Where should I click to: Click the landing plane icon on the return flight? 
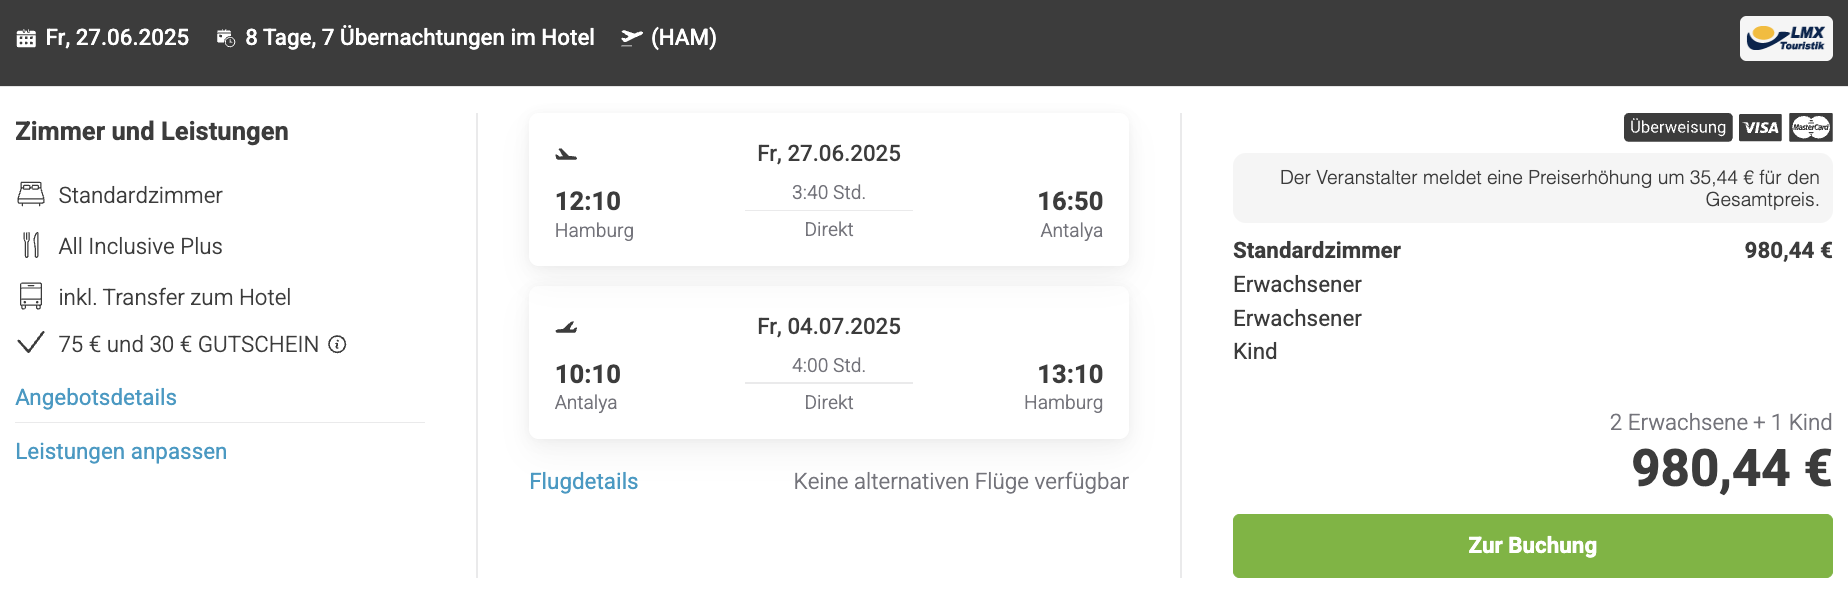coord(566,327)
